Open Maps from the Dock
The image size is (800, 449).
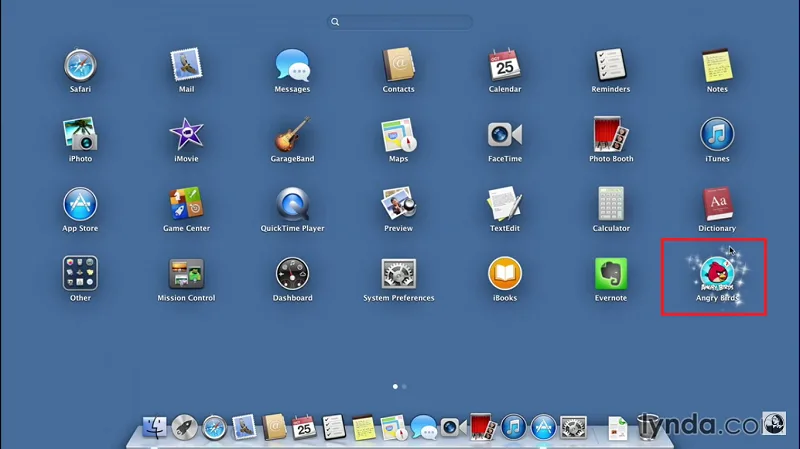393,428
